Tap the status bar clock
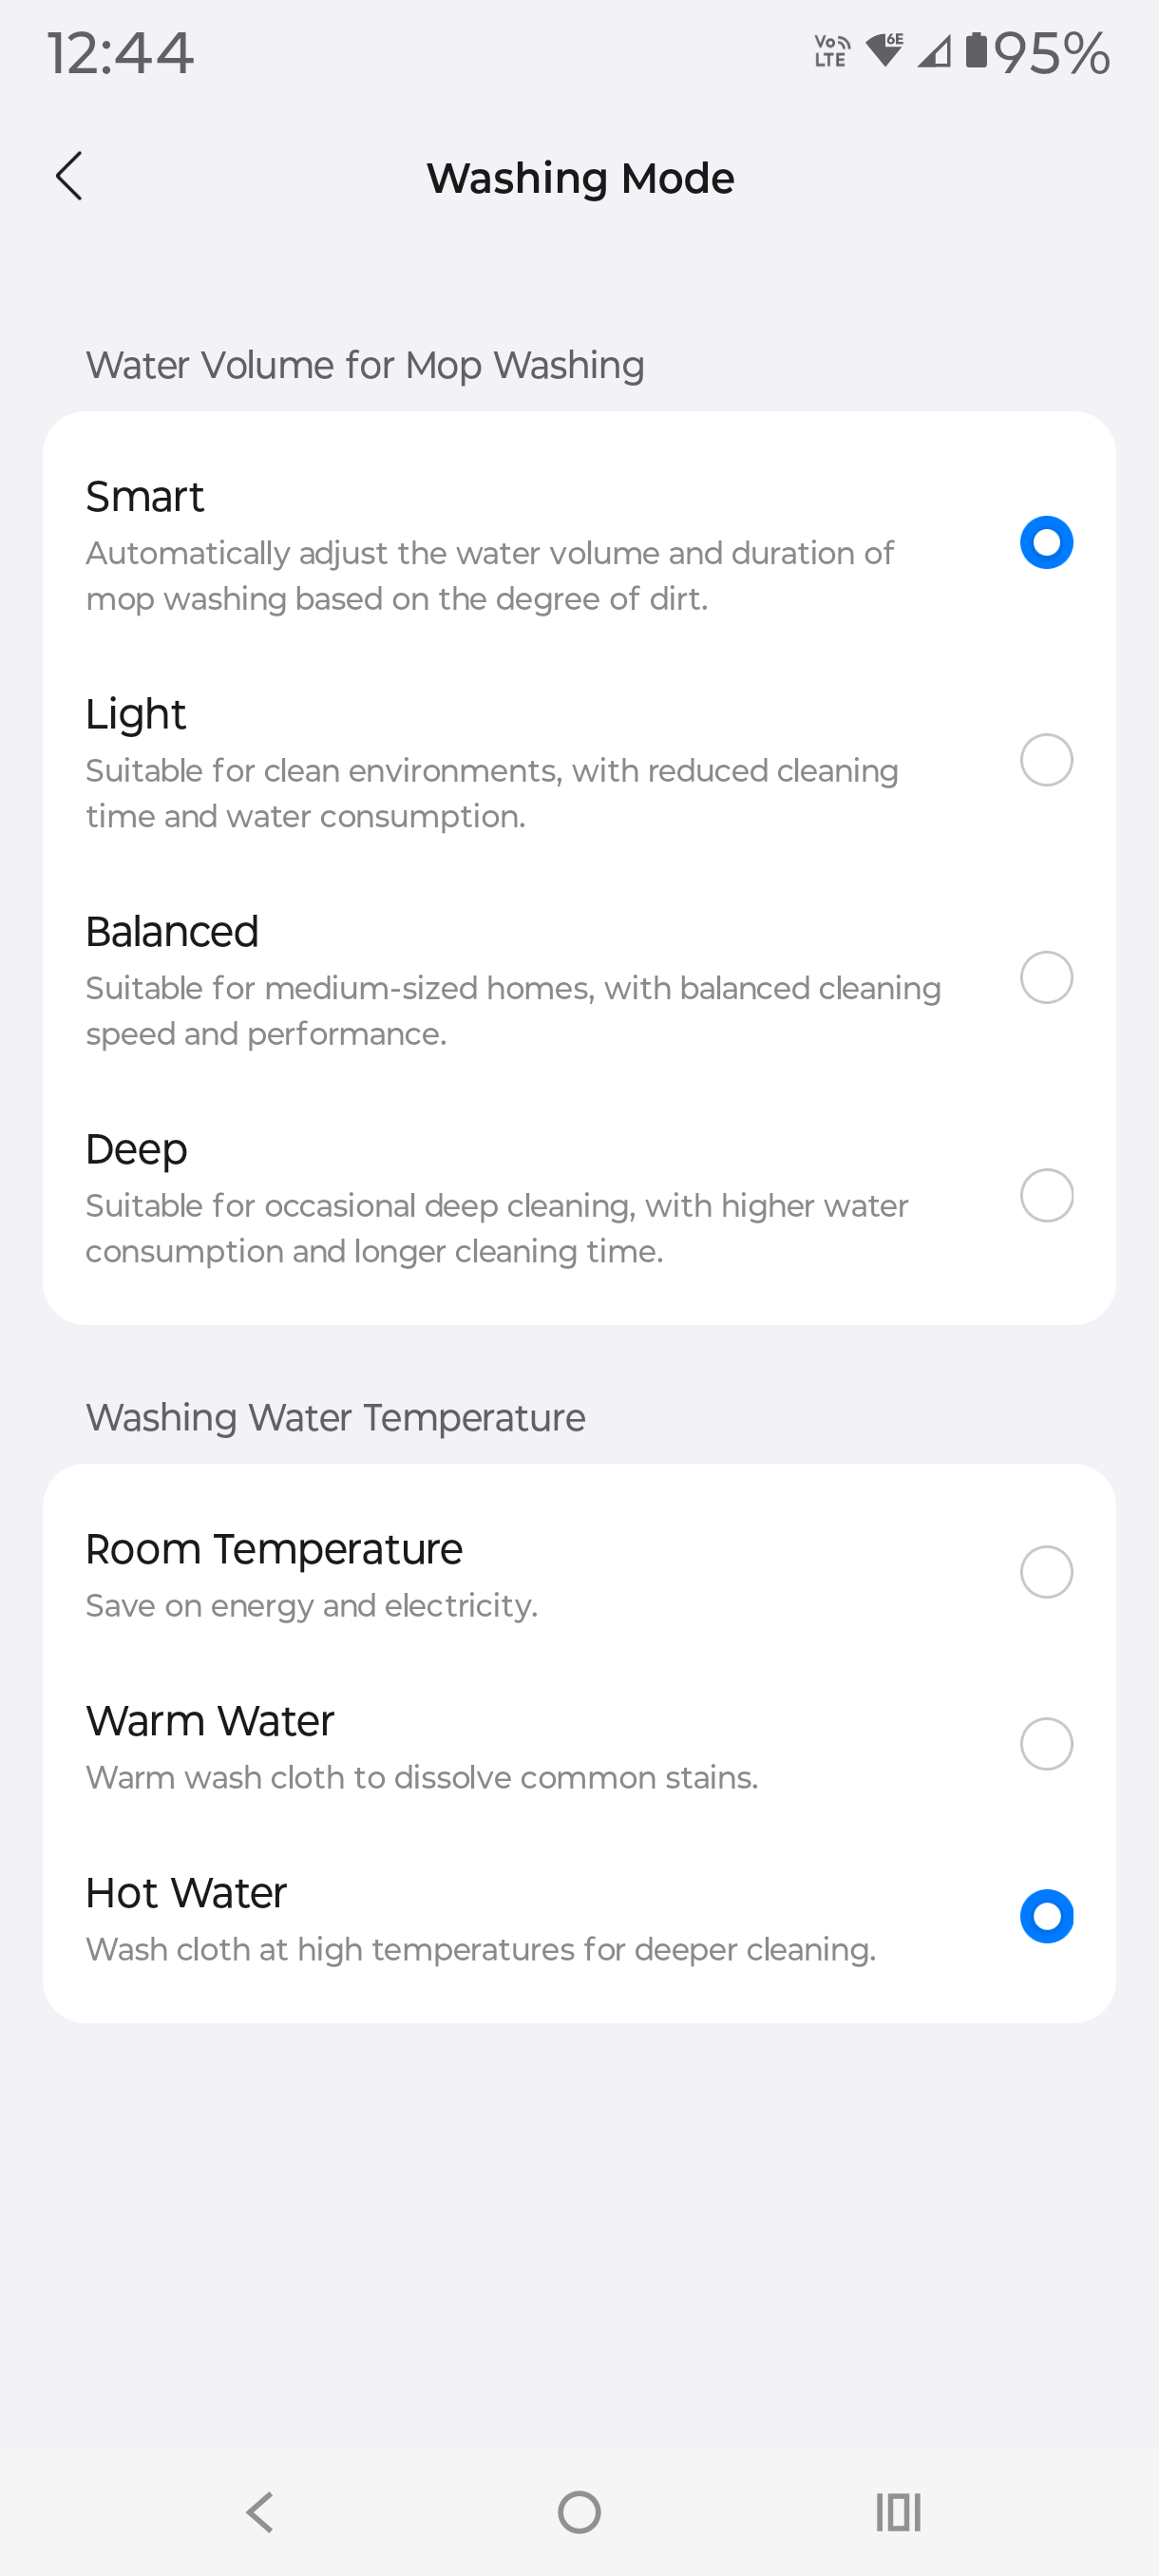The image size is (1159, 2576). click(120, 52)
